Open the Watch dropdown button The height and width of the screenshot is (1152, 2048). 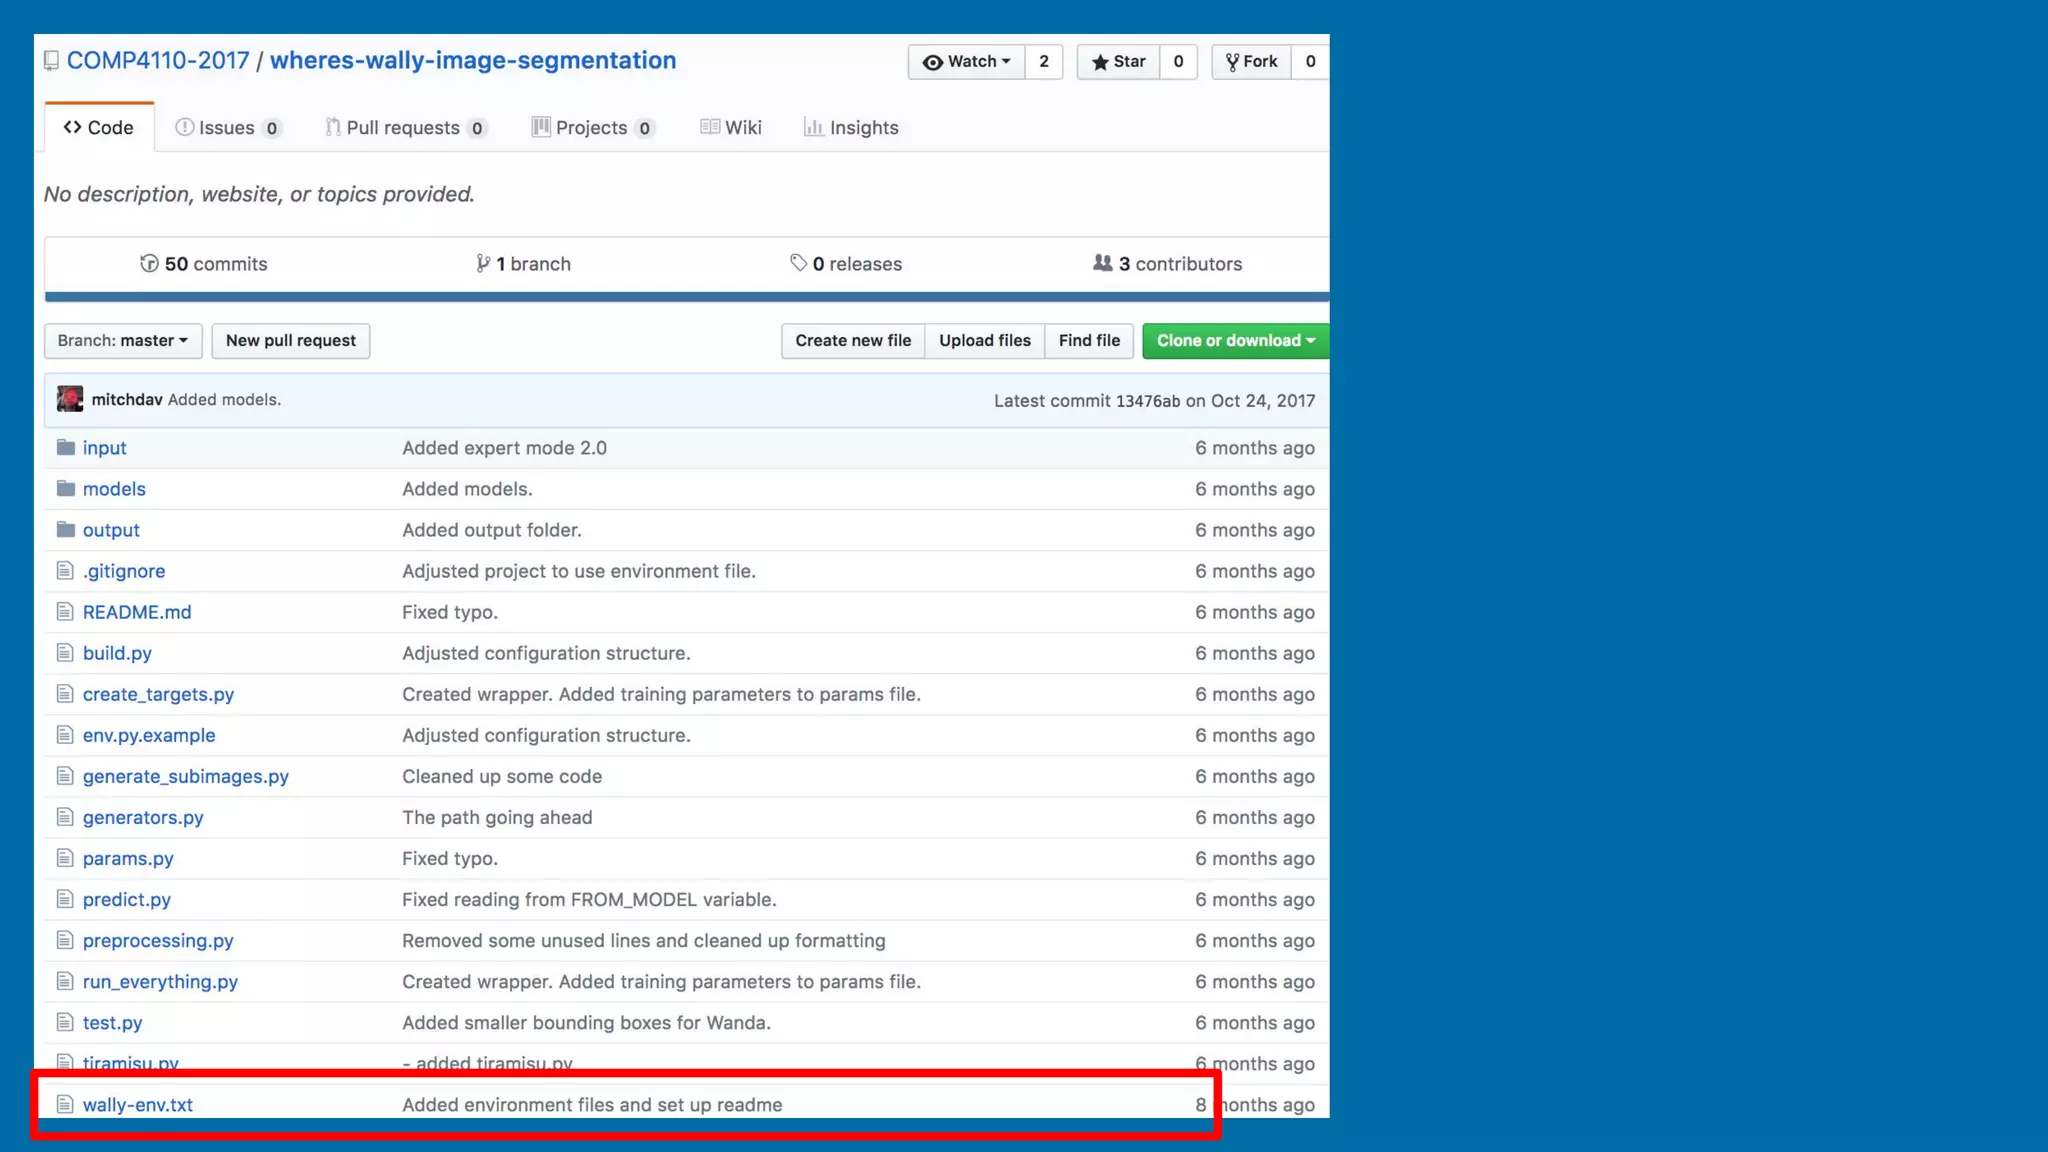(x=966, y=62)
